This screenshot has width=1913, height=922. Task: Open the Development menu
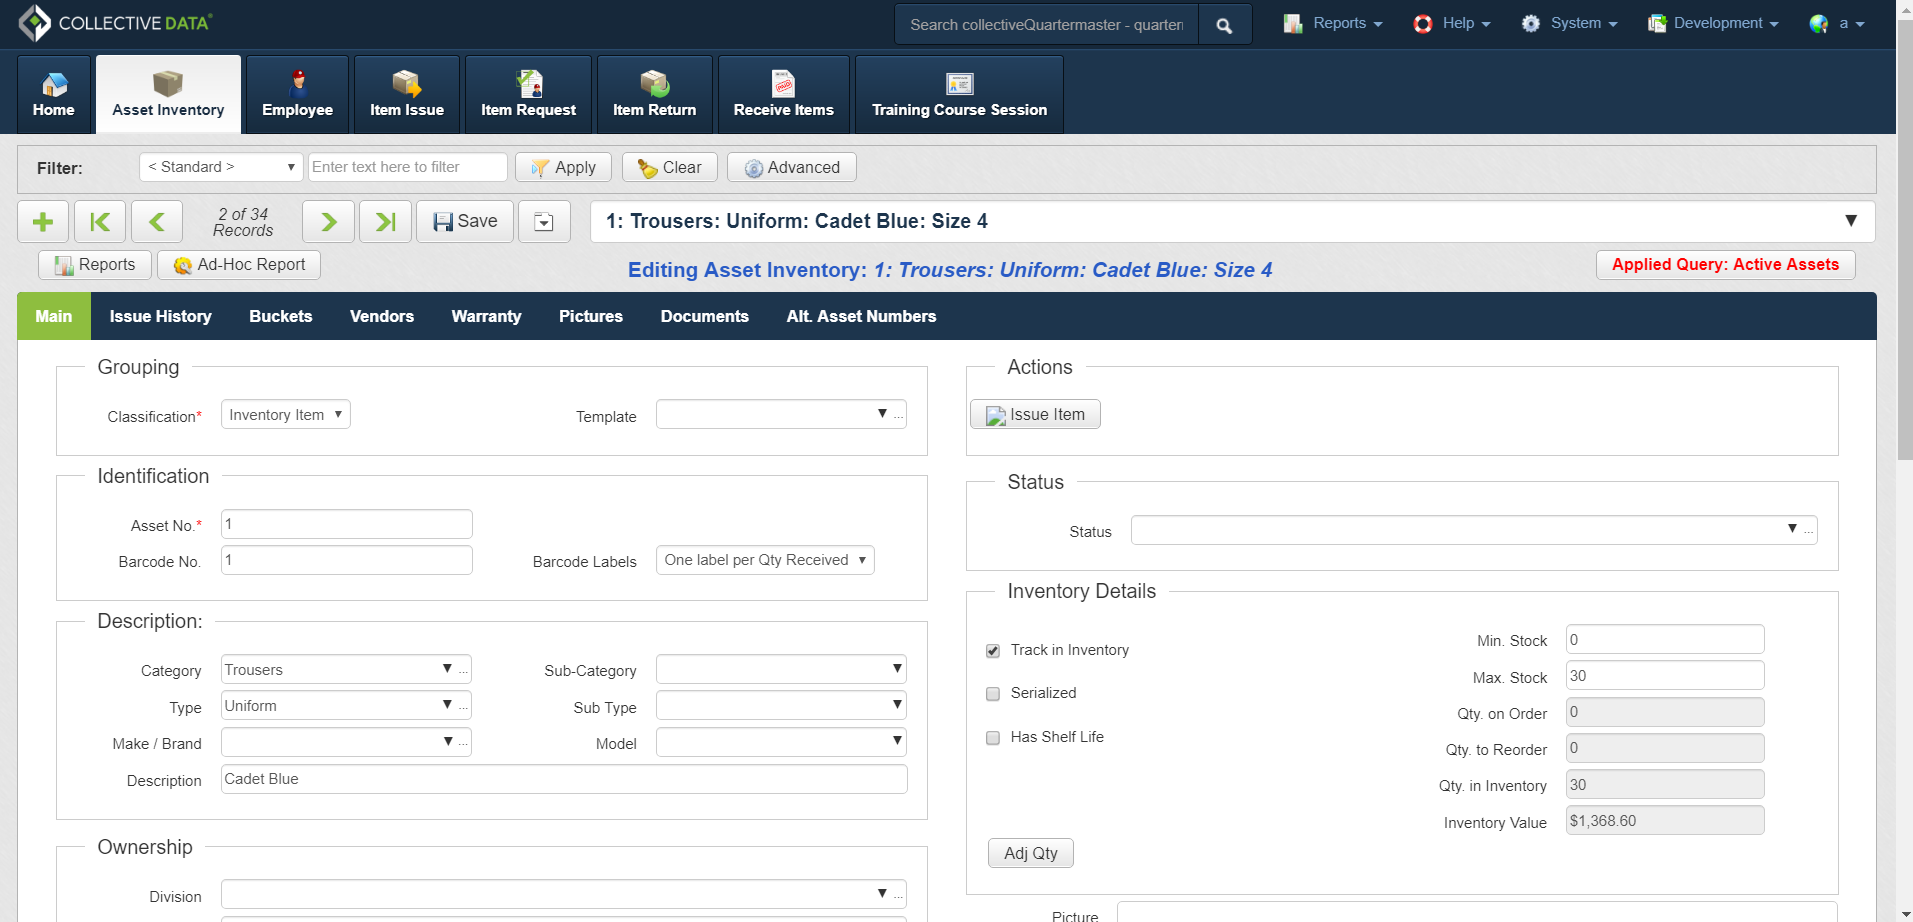[x=1713, y=24]
